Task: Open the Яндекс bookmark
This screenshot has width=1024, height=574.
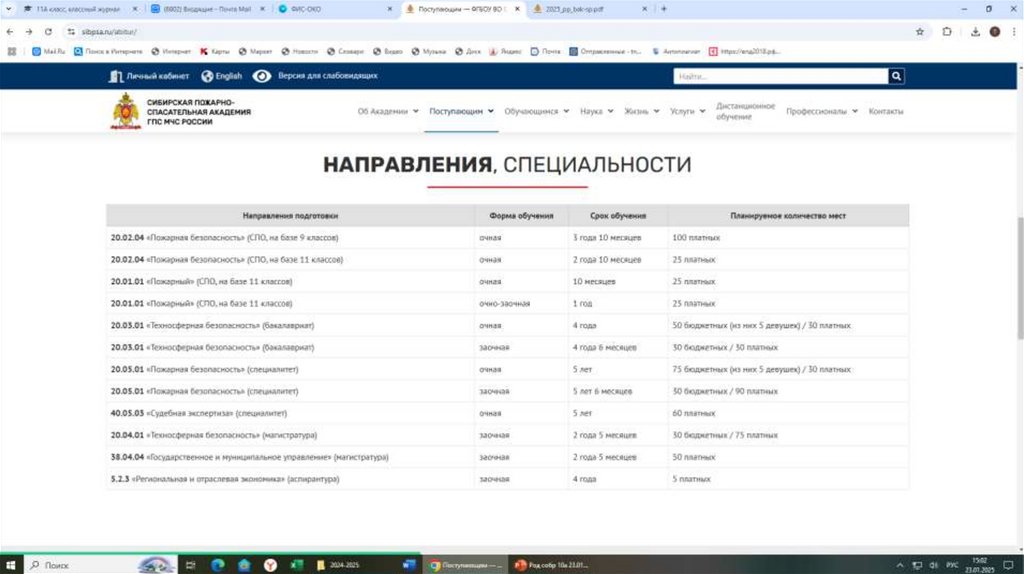Action: [x=505, y=51]
